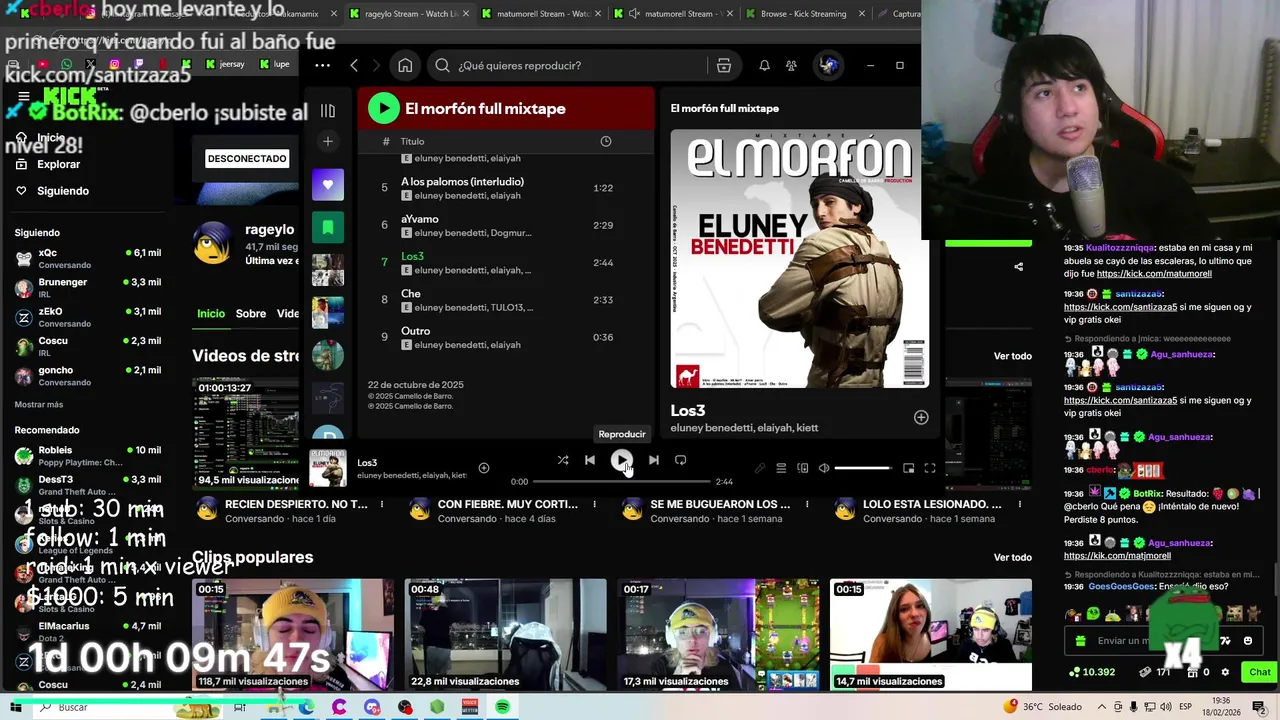Add Los3 to library from Now Playing panel
The image size is (1280, 720).
pos(921,417)
